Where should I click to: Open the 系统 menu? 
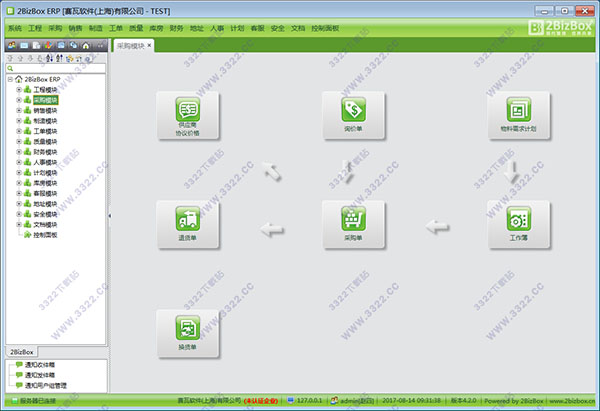(15, 28)
